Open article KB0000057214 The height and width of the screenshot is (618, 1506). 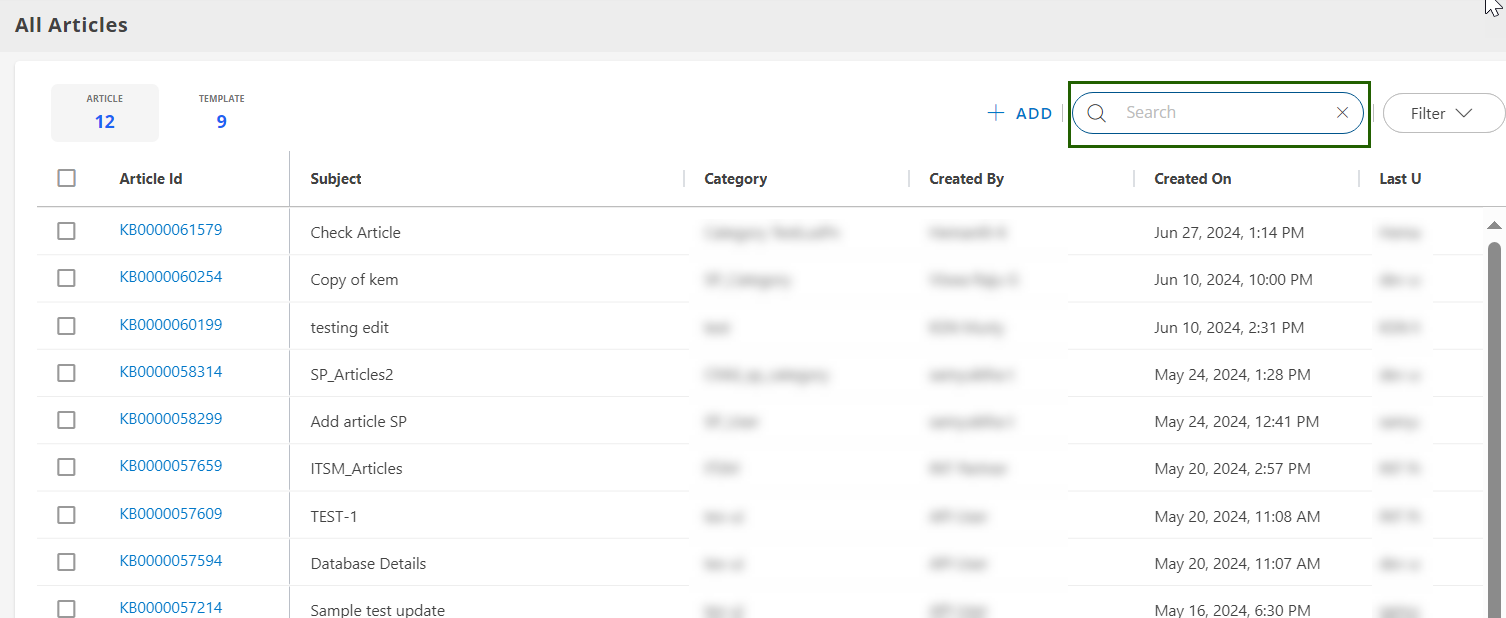tap(171, 608)
